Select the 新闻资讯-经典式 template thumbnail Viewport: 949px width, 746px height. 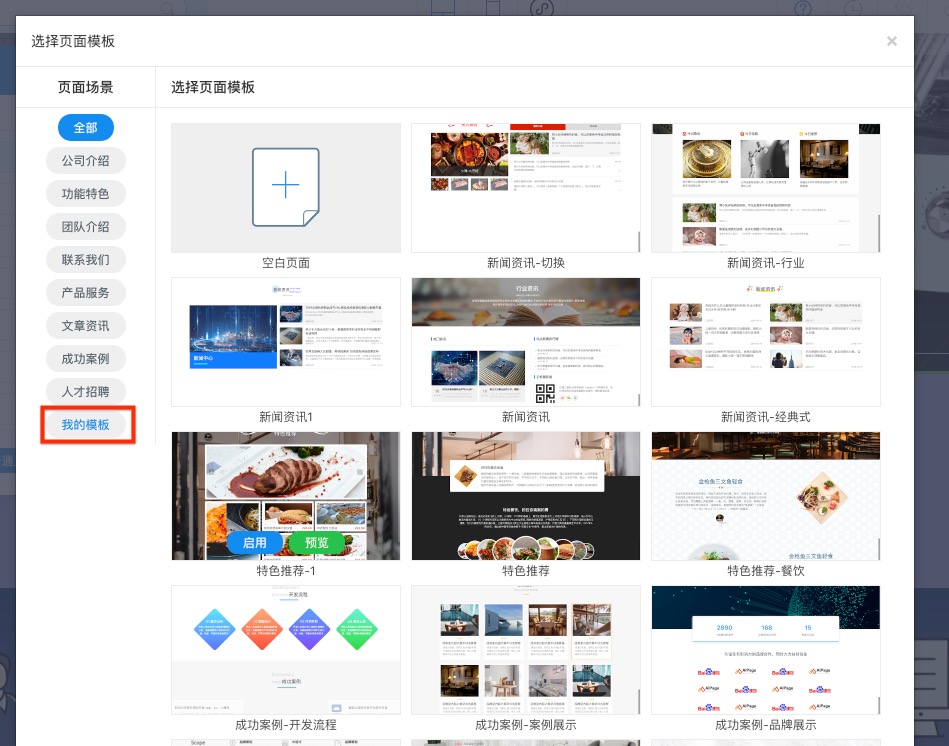(x=765, y=342)
